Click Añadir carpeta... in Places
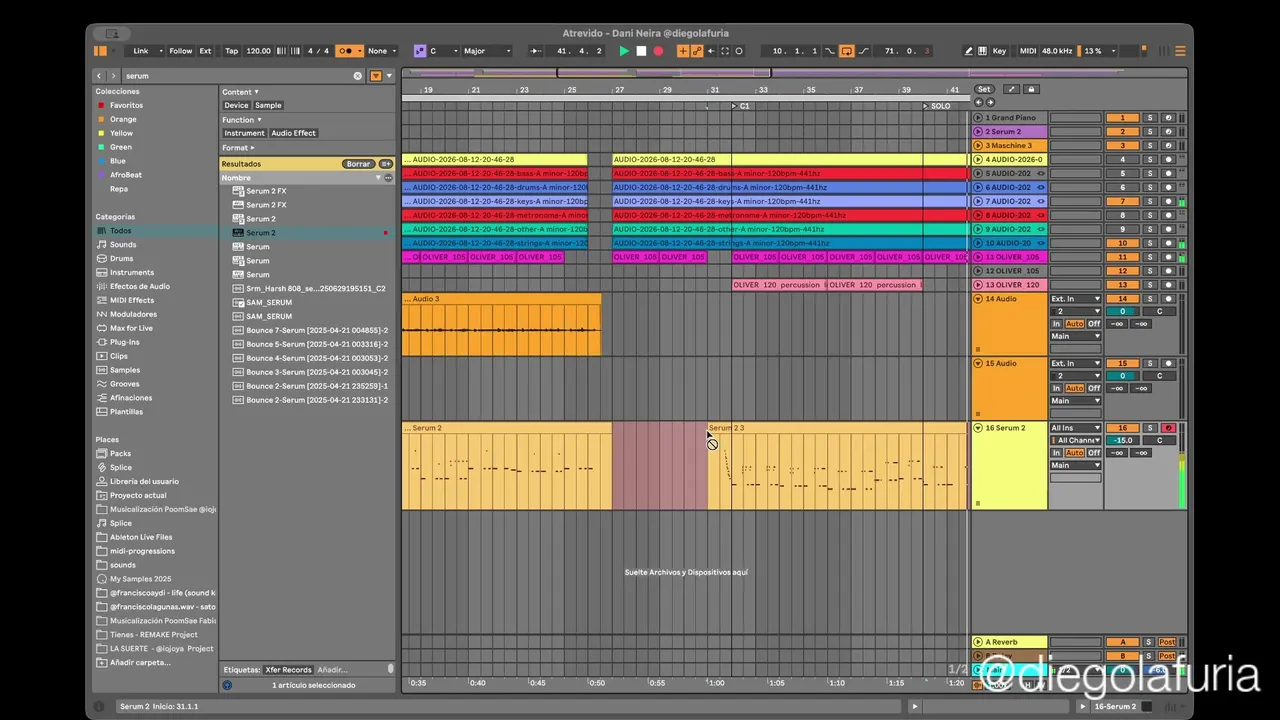 (x=140, y=662)
